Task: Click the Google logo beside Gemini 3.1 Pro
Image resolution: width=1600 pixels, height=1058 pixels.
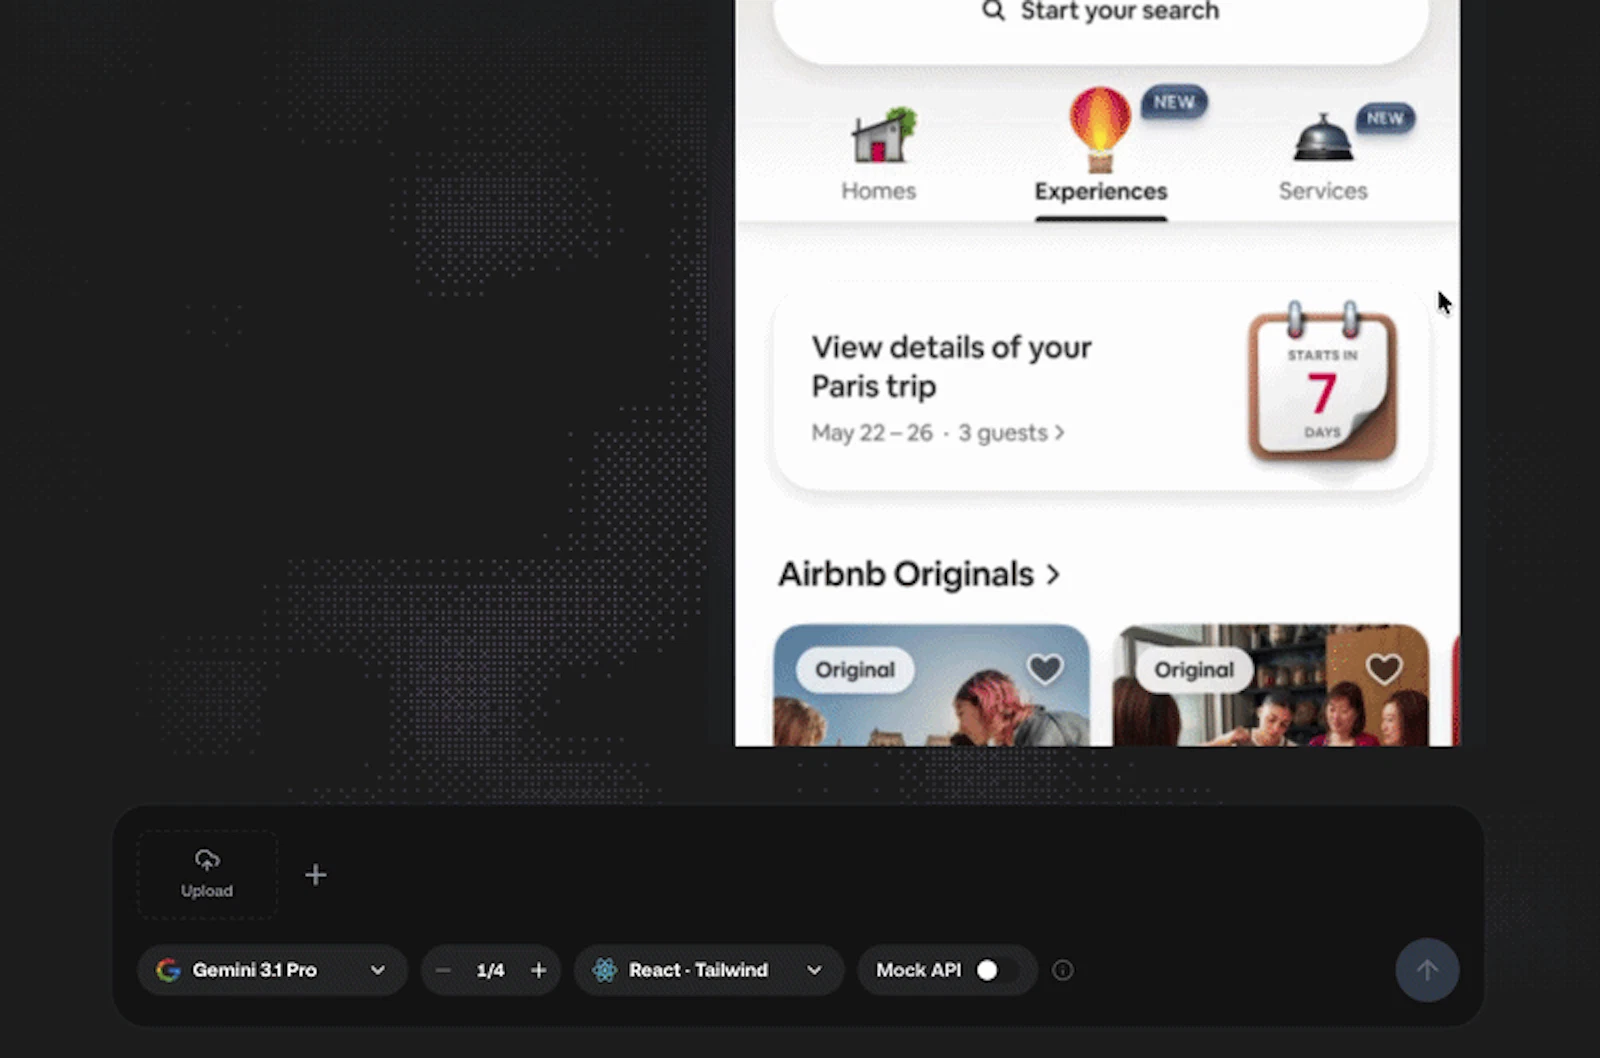Action: click(168, 970)
